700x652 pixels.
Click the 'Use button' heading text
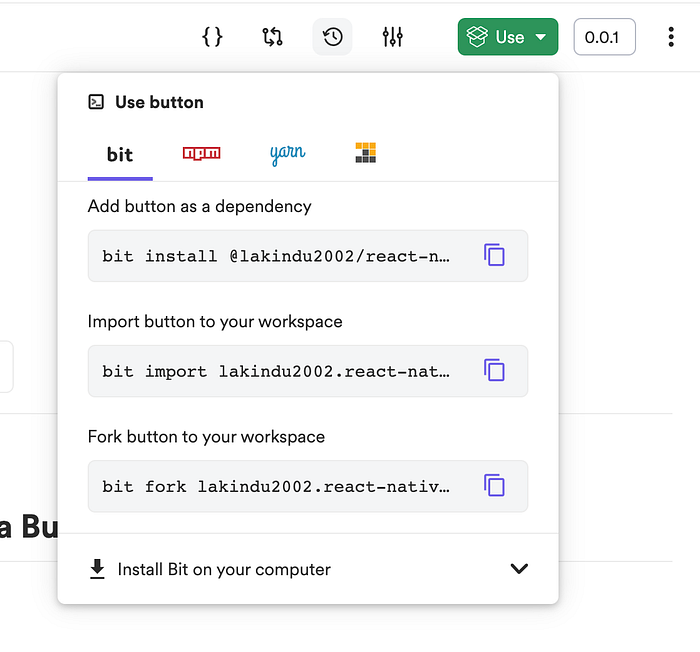(x=159, y=102)
